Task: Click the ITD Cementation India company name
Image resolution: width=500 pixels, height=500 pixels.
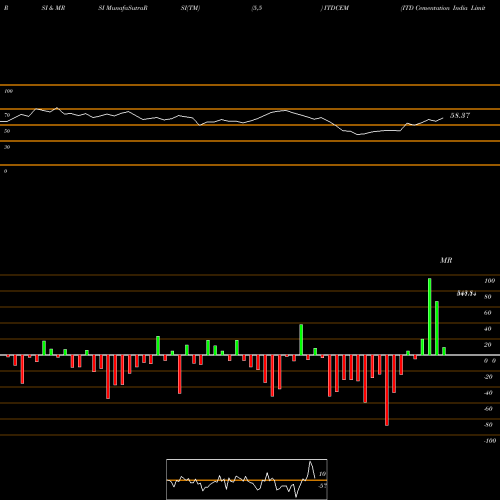Action: tap(443, 8)
